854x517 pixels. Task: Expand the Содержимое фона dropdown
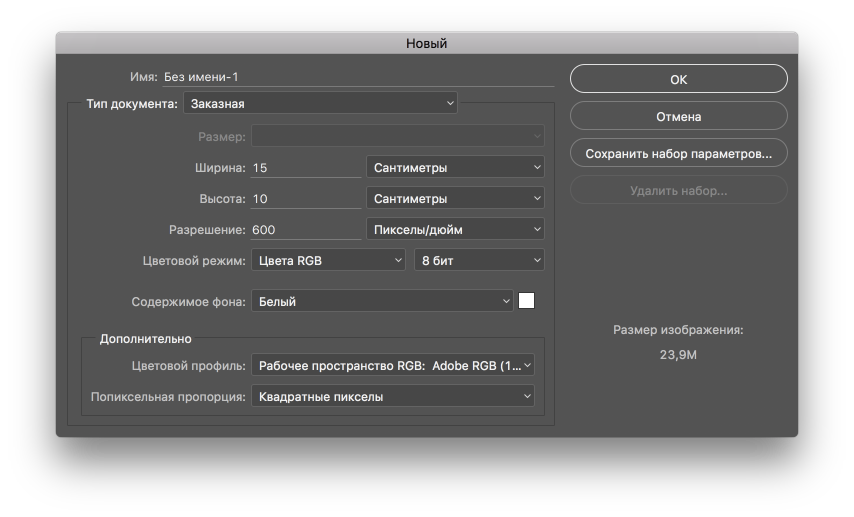click(x=381, y=301)
